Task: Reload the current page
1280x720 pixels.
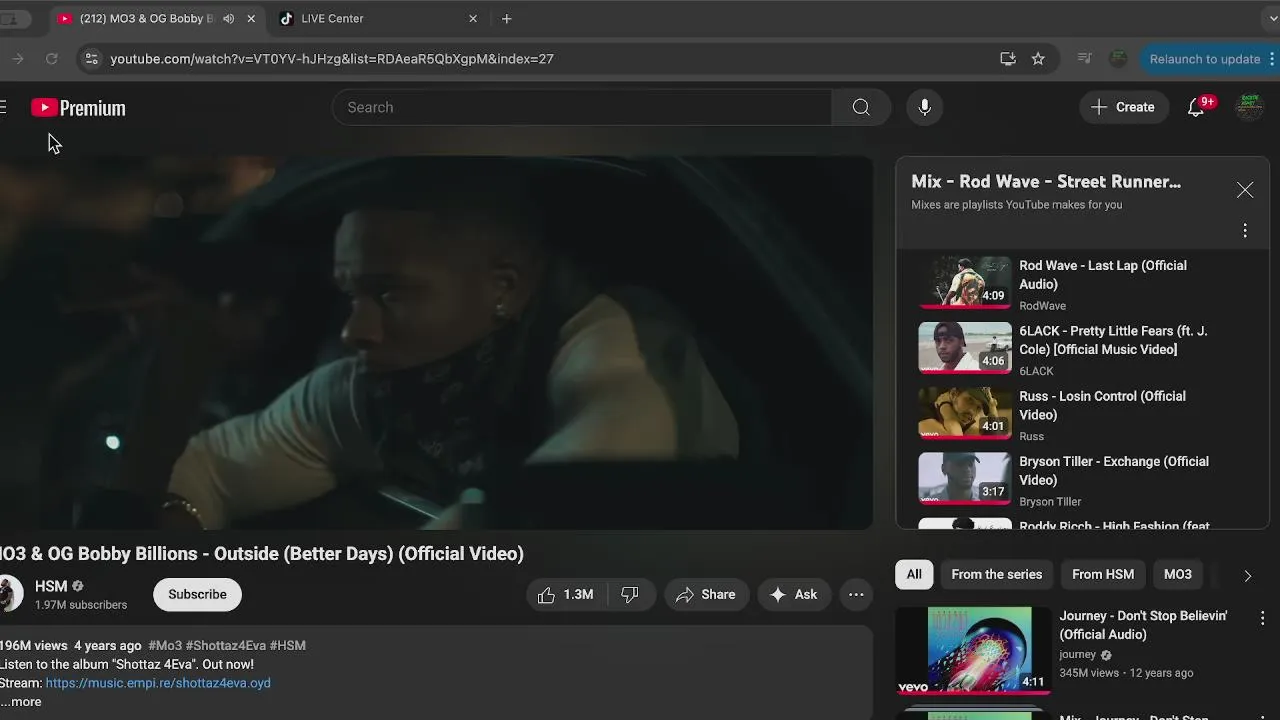Action: tap(51, 59)
